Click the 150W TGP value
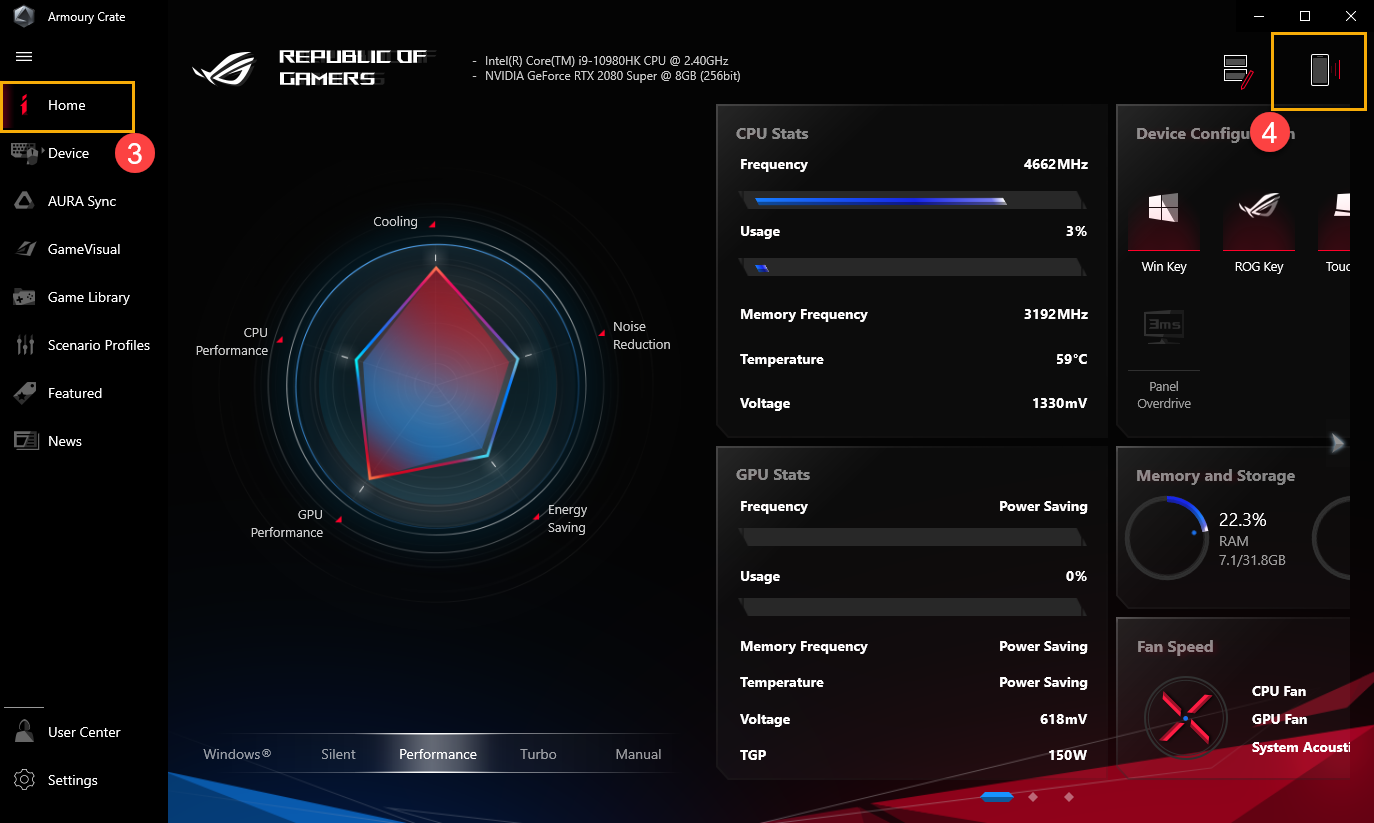This screenshot has width=1374, height=823. pos(1066,755)
